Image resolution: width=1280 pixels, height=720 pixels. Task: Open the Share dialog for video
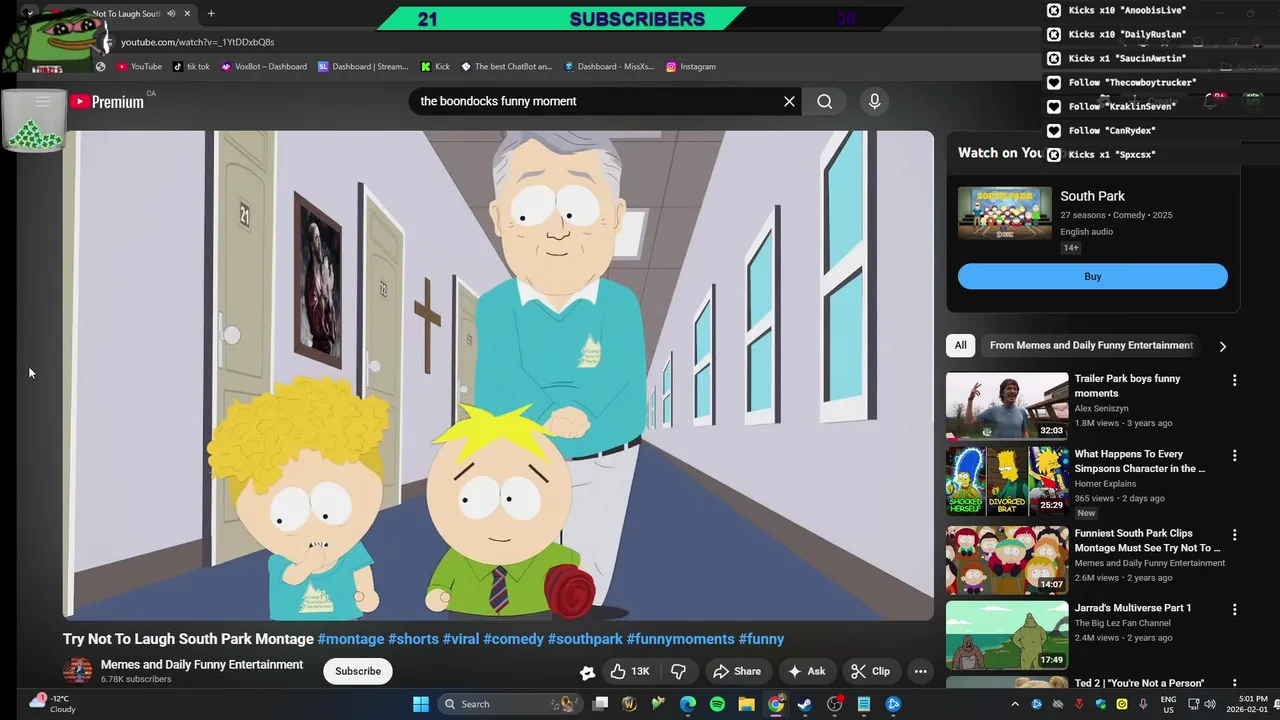(x=737, y=671)
